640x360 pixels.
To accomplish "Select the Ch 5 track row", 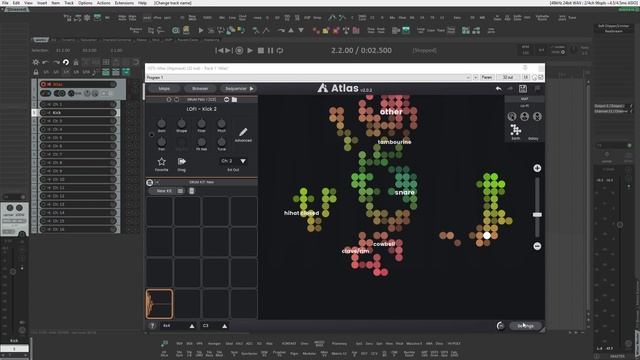I will [x=78, y=138].
